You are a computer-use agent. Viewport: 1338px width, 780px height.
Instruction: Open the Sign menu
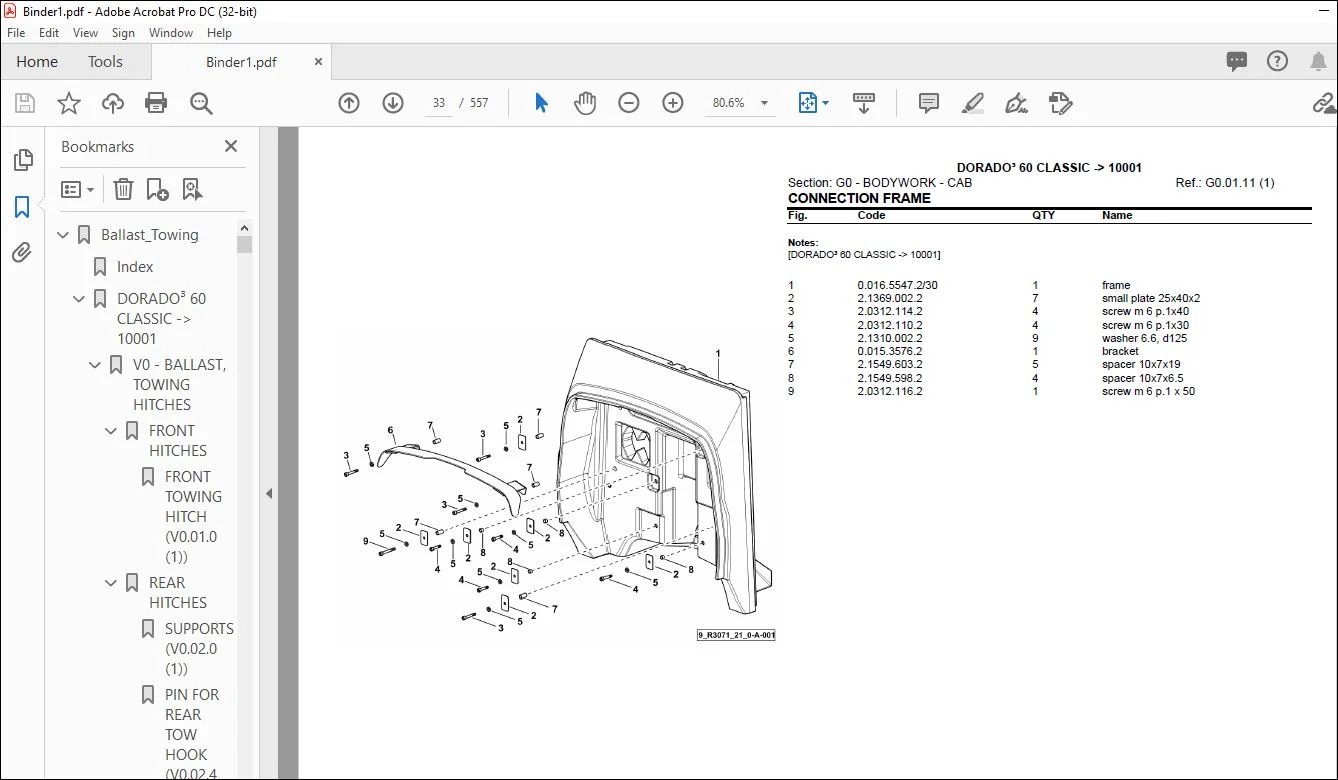click(x=124, y=33)
